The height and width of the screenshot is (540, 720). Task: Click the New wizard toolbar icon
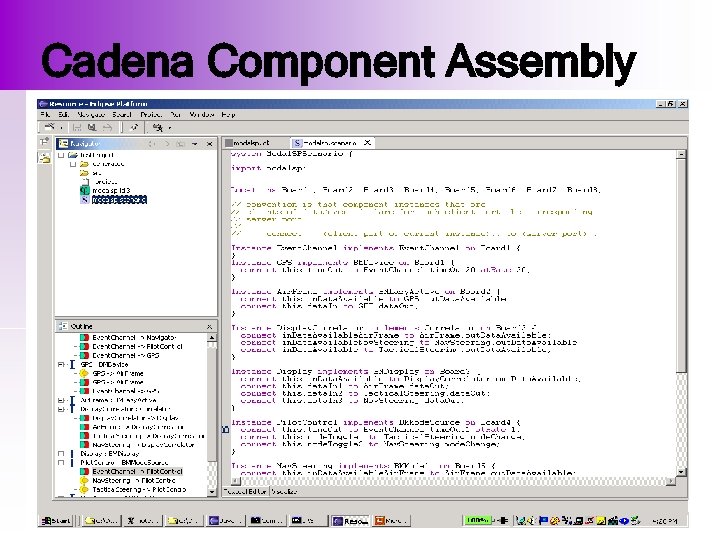49,127
